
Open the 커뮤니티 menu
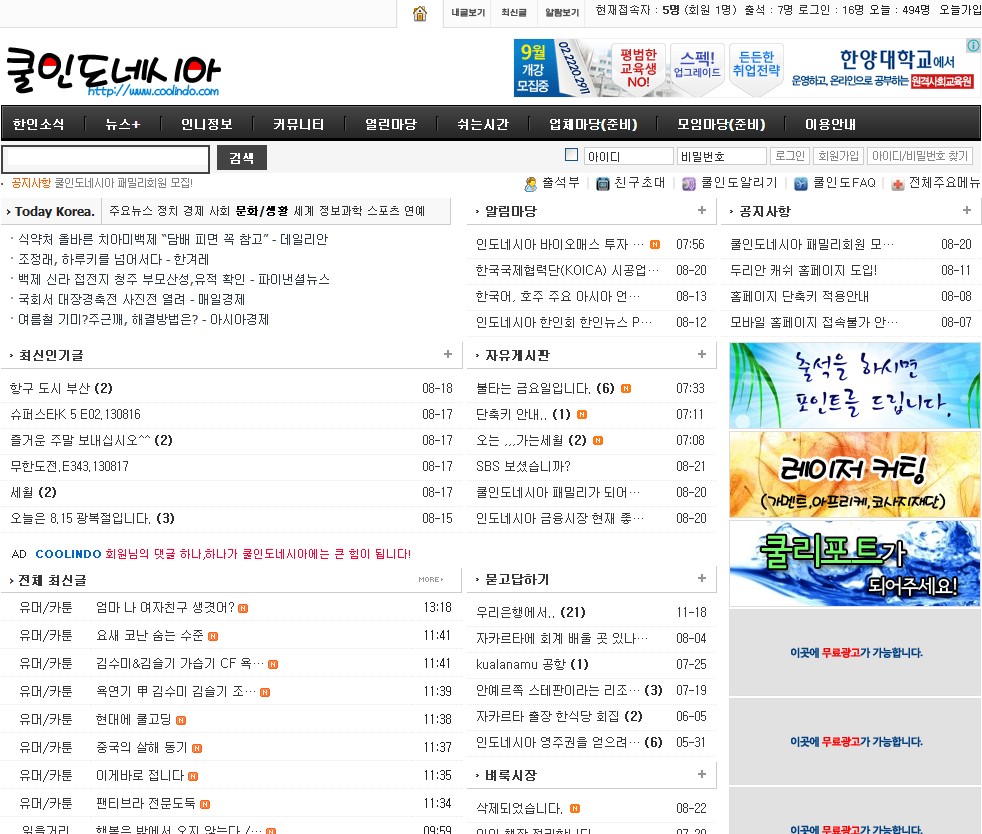pyautogui.click(x=298, y=124)
